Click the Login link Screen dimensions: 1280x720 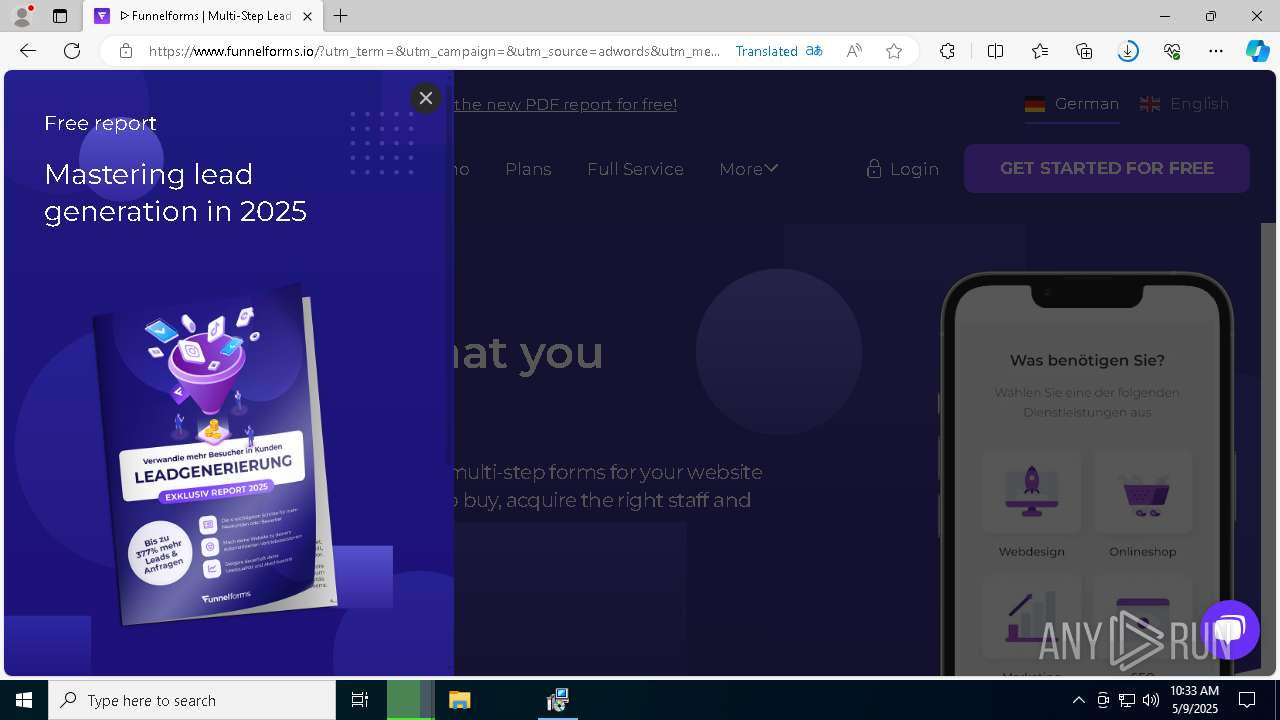point(903,169)
